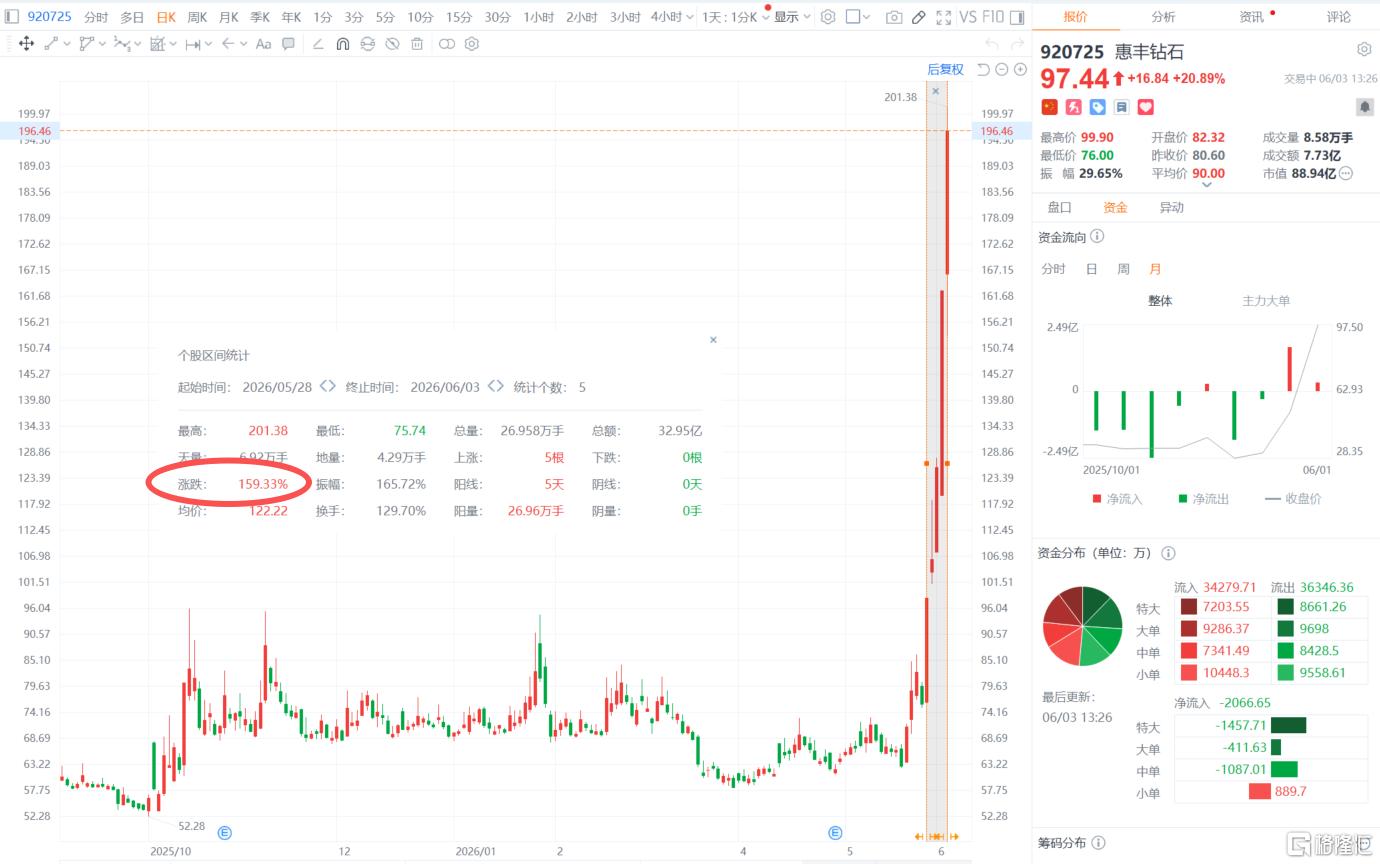Click the VS compare button
The height and width of the screenshot is (864, 1380).
[967, 17]
